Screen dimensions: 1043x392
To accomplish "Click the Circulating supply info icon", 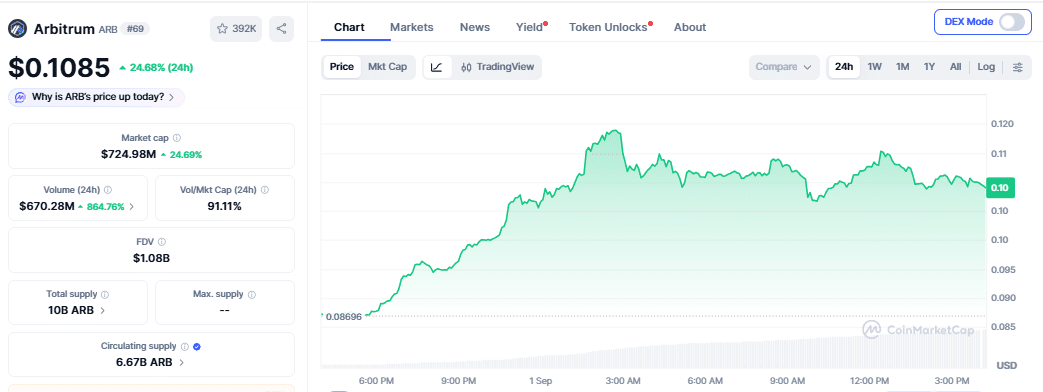I will pyautogui.click(x=184, y=346).
